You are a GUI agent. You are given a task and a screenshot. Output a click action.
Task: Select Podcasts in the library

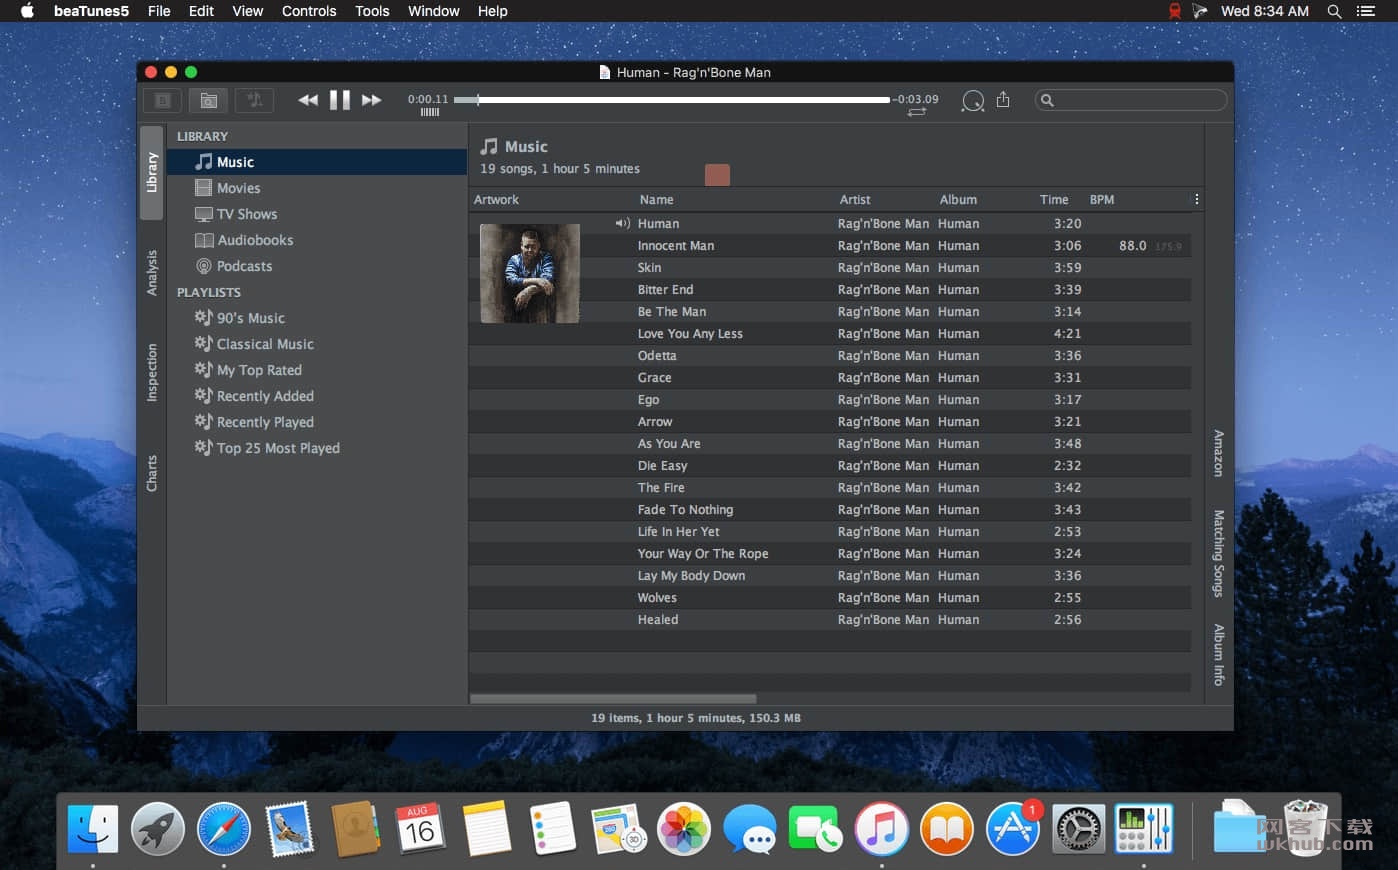[x=317, y=266]
